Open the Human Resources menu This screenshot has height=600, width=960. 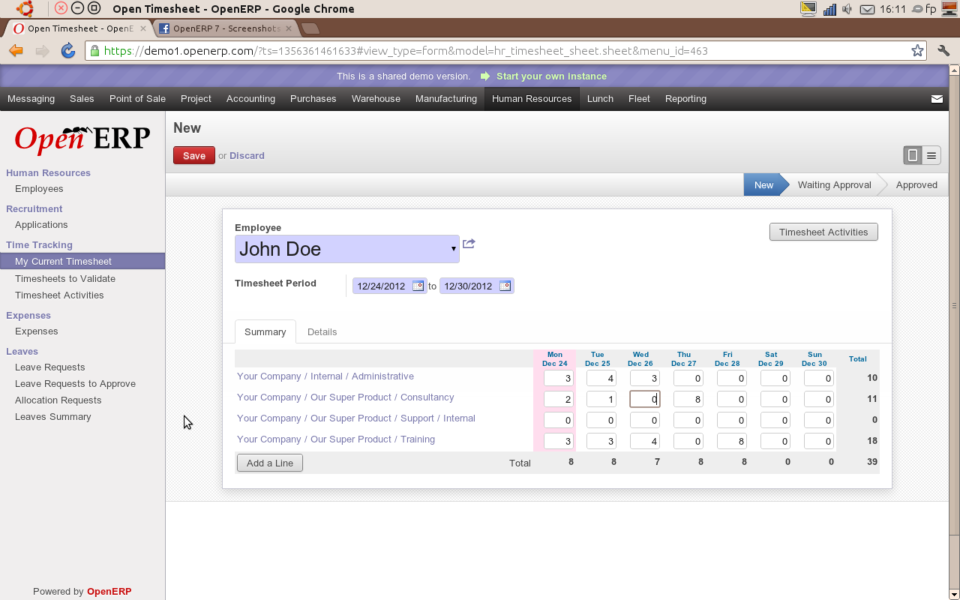531,99
